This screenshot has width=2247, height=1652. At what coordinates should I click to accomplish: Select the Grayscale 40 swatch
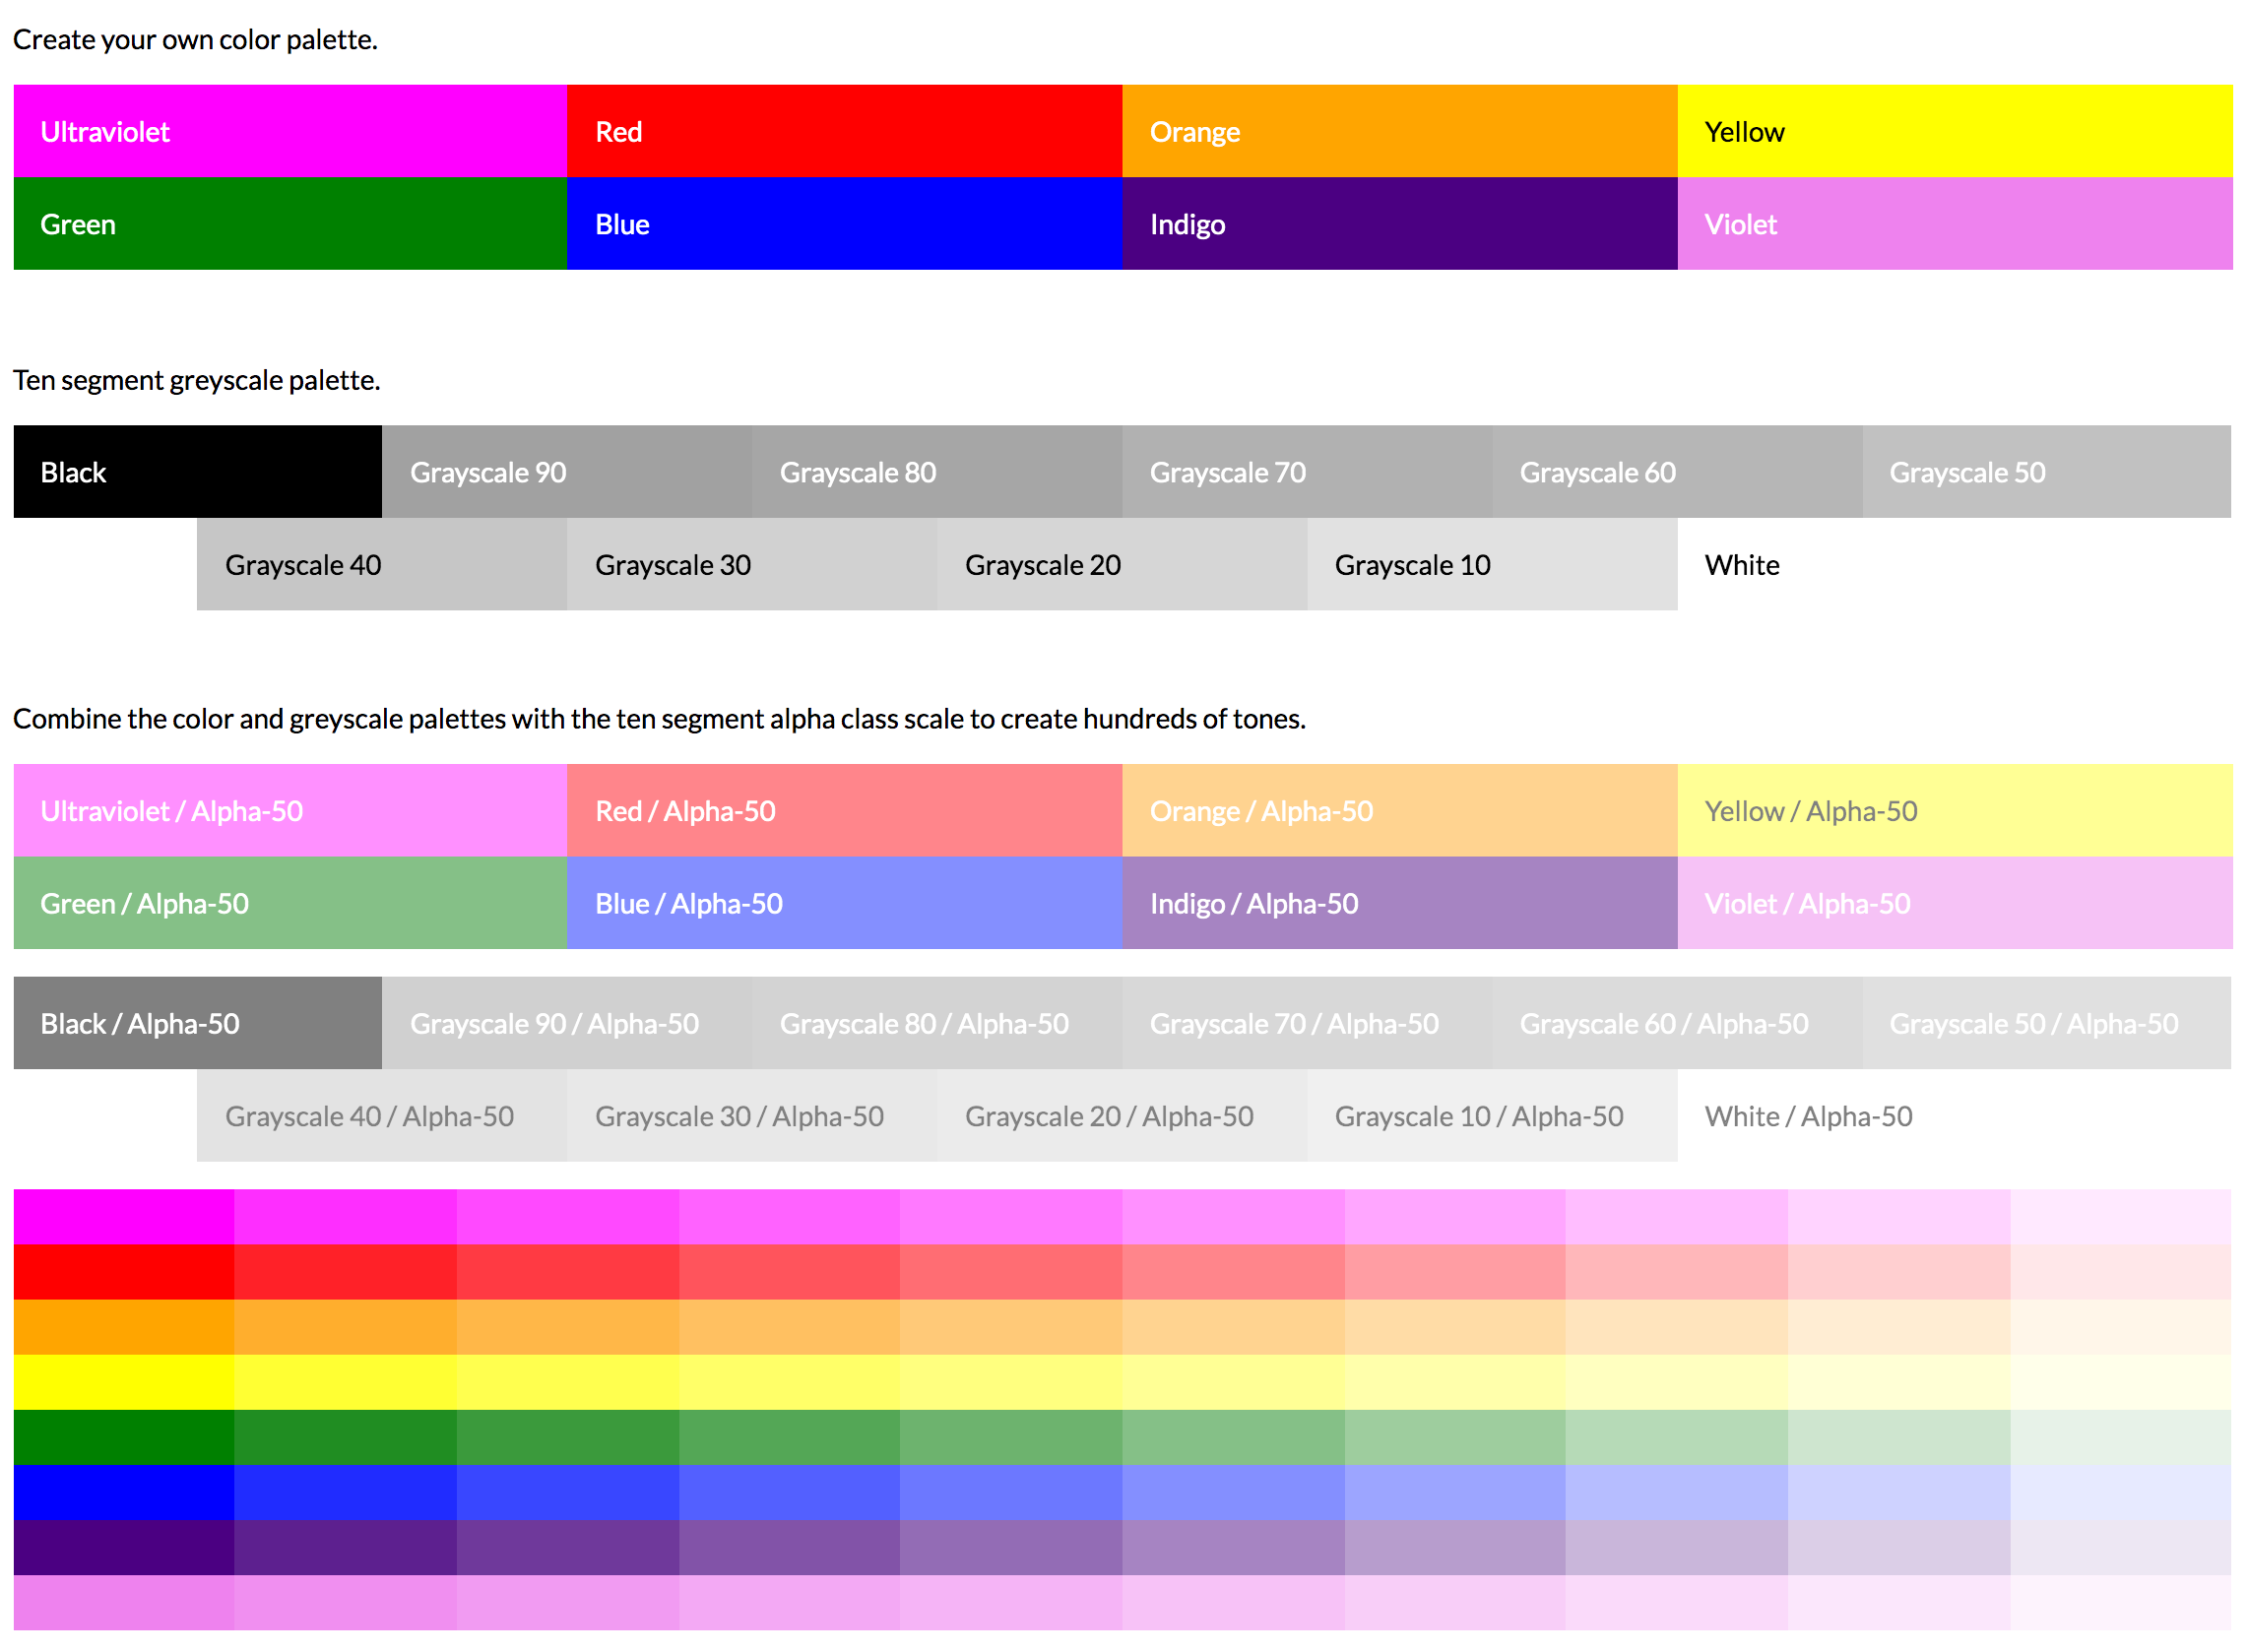tap(382, 565)
